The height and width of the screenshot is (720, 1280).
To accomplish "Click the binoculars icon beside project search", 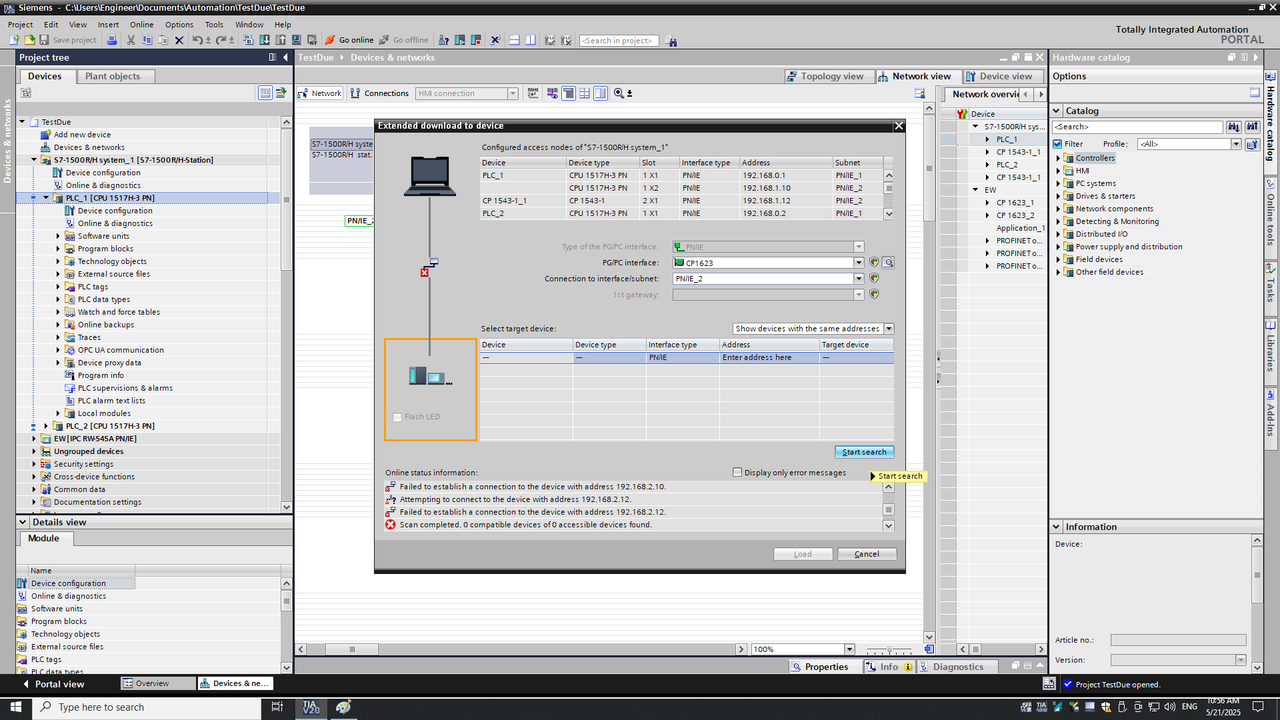I will pos(671,41).
